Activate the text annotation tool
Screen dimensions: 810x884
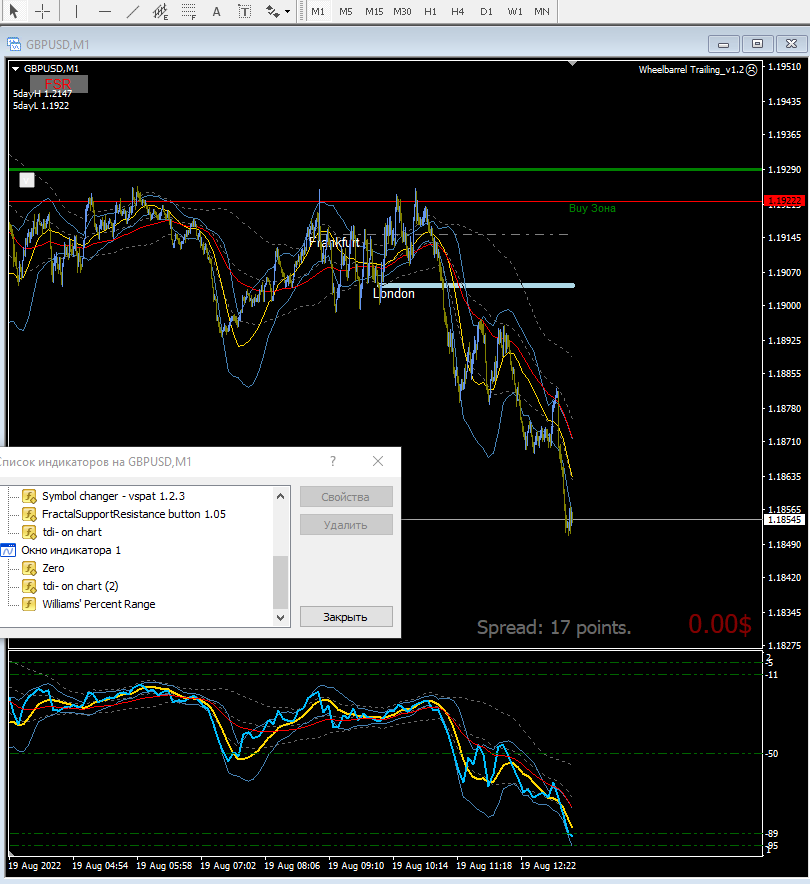click(217, 12)
